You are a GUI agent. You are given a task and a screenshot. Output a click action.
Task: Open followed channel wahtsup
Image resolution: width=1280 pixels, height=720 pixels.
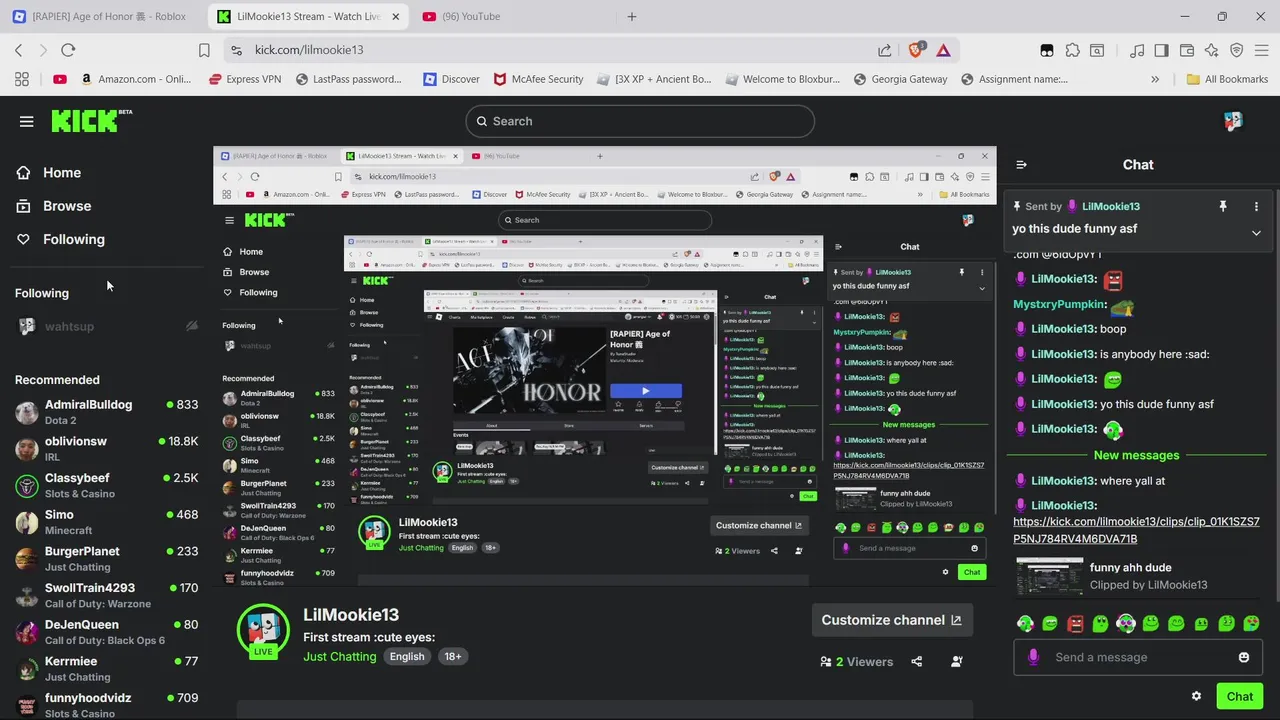(x=105, y=326)
